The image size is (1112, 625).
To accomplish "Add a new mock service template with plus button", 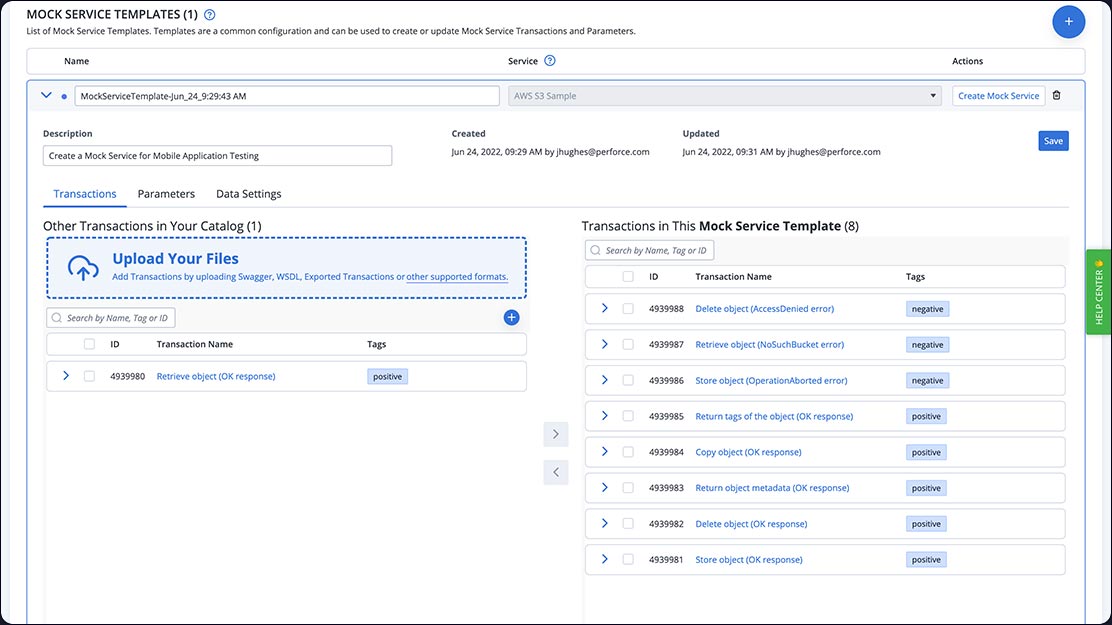I will (x=1068, y=21).
